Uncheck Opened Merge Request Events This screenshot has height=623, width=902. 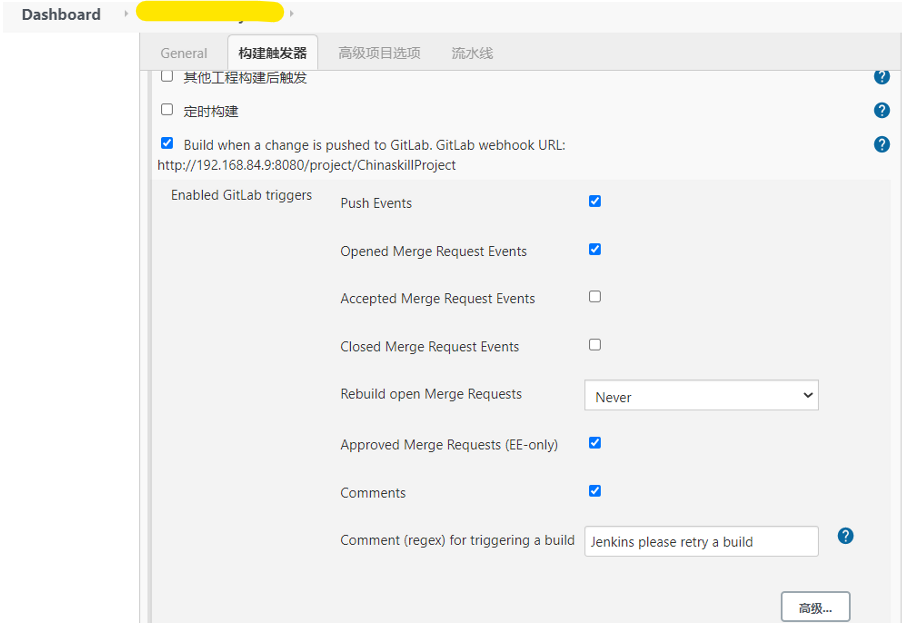(595, 249)
